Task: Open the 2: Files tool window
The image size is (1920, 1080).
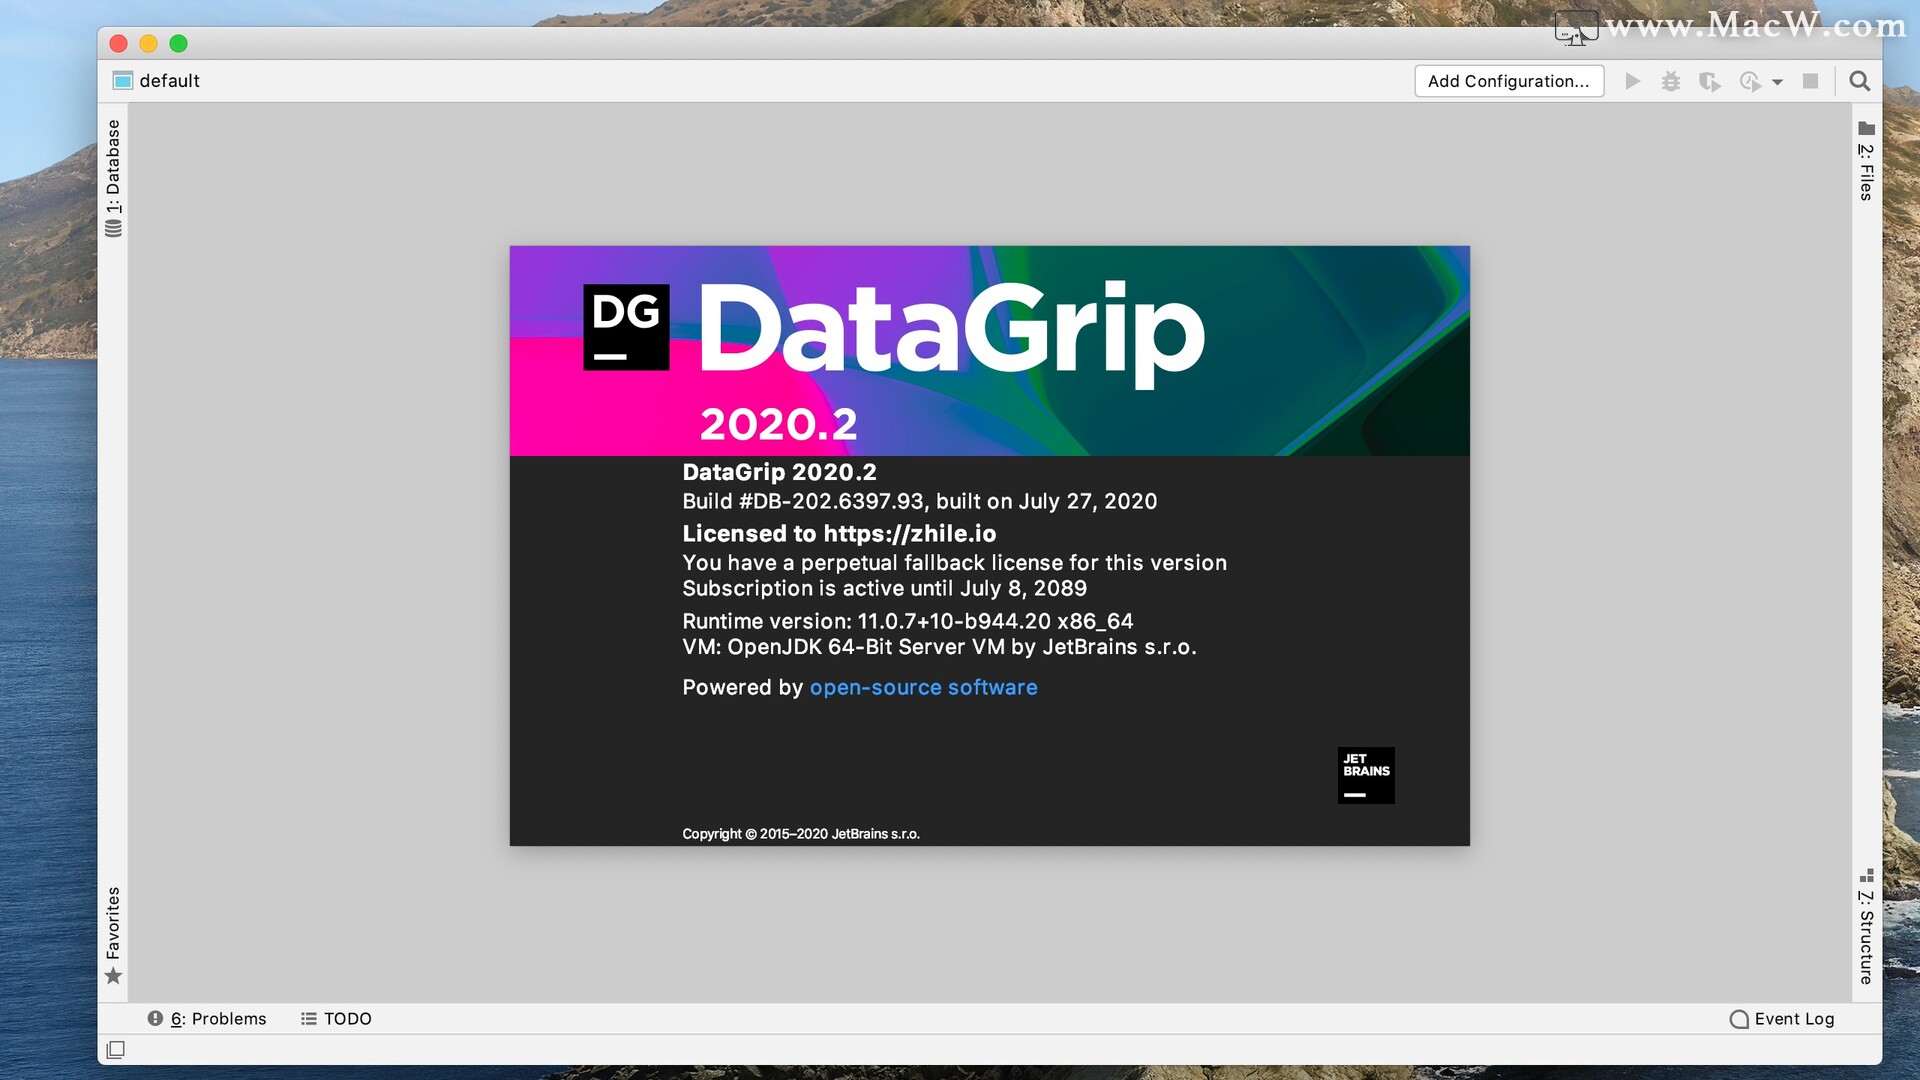Action: click(1866, 172)
